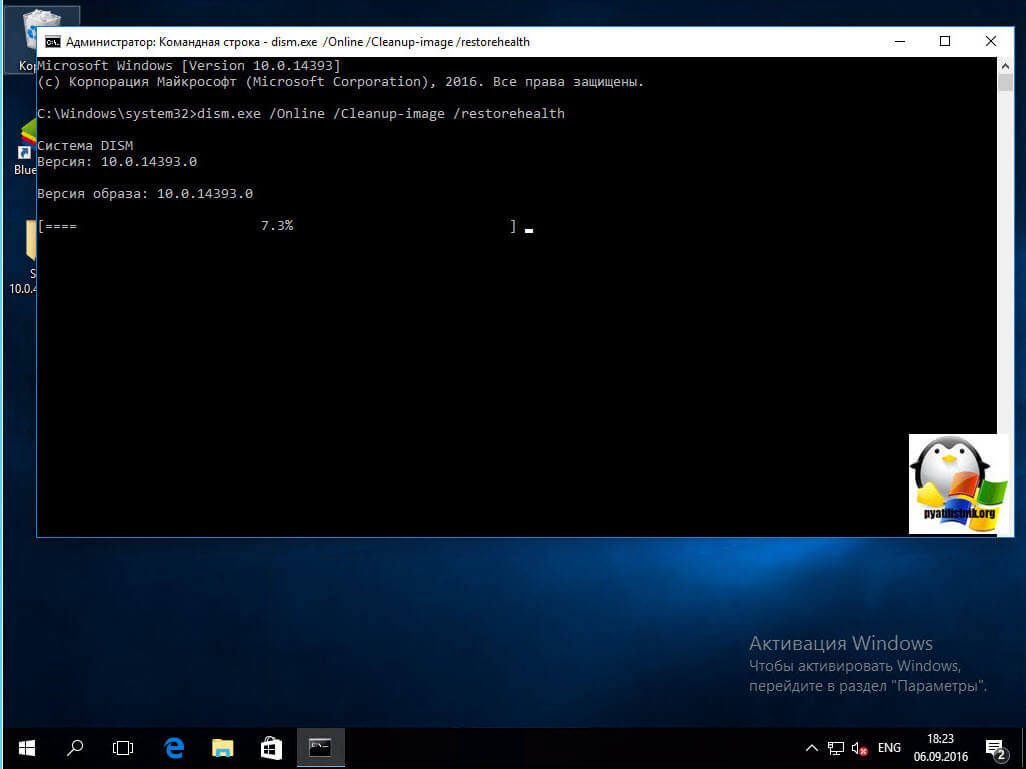Click the Microsoft Corporation copyright line

click(x=341, y=82)
